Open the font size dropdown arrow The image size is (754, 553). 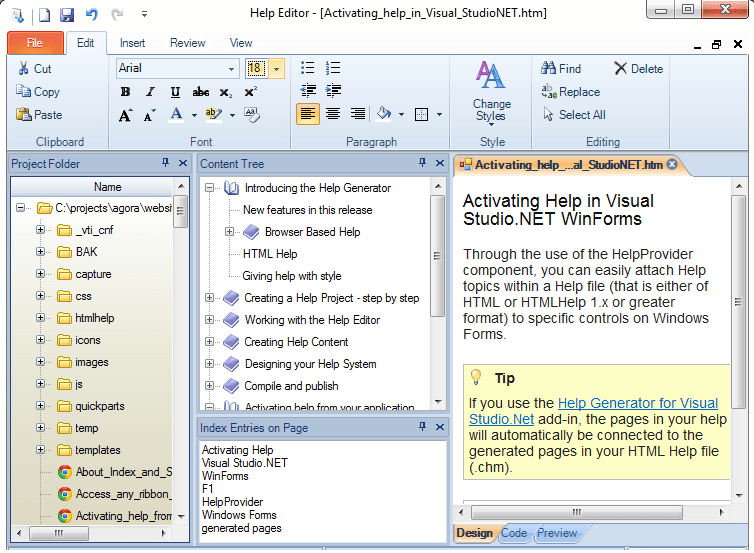[x=276, y=69]
